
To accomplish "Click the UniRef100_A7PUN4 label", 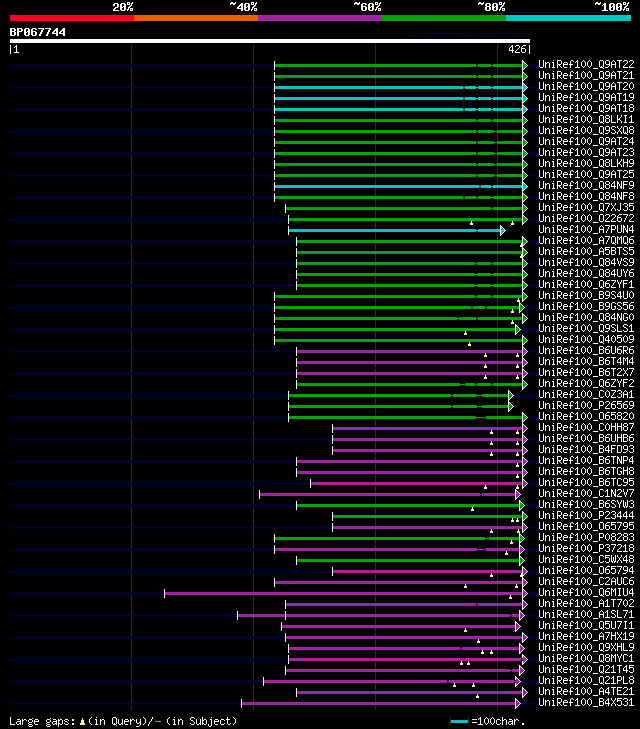I will (586, 230).
